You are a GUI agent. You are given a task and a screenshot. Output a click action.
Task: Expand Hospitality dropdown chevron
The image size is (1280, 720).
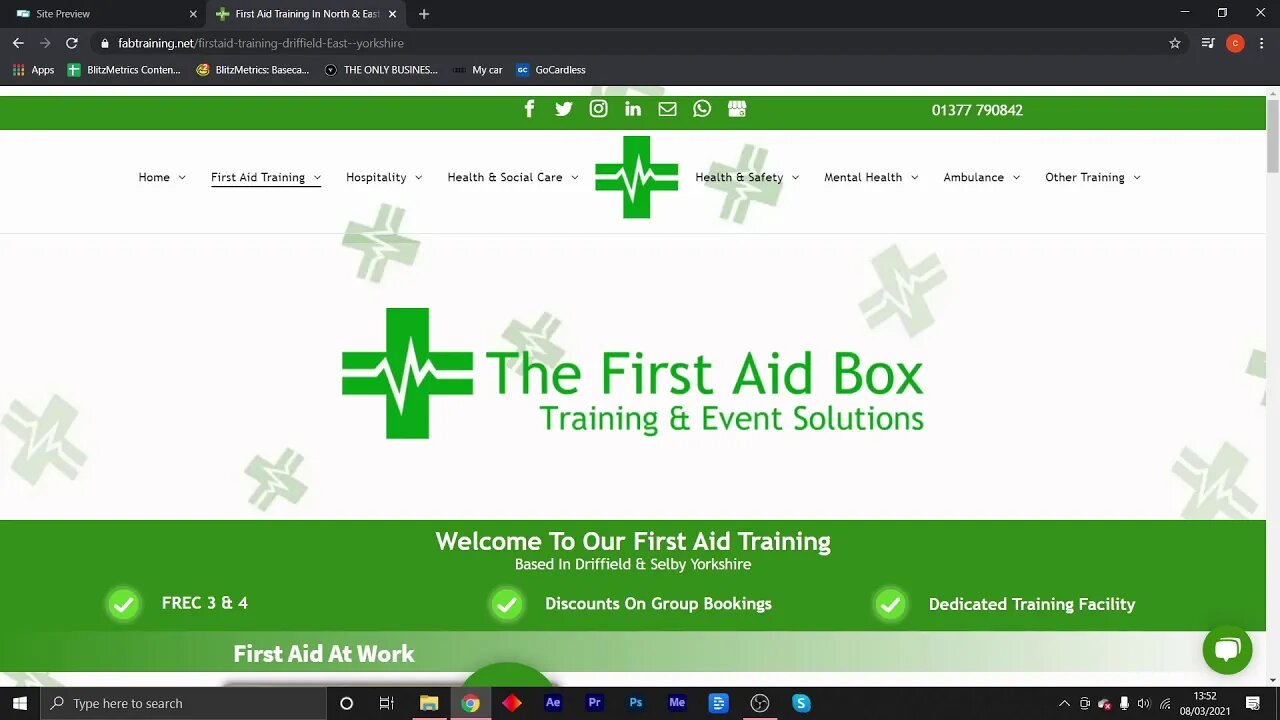click(x=418, y=178)
